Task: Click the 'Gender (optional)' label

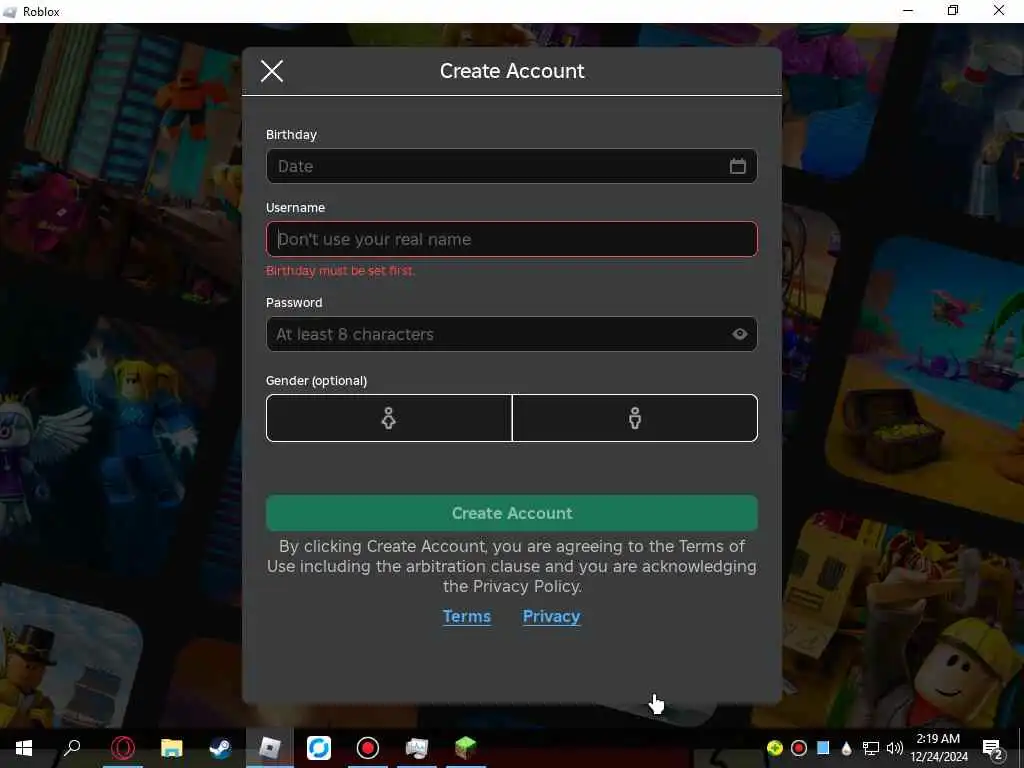Action: (x=316, y=381)
